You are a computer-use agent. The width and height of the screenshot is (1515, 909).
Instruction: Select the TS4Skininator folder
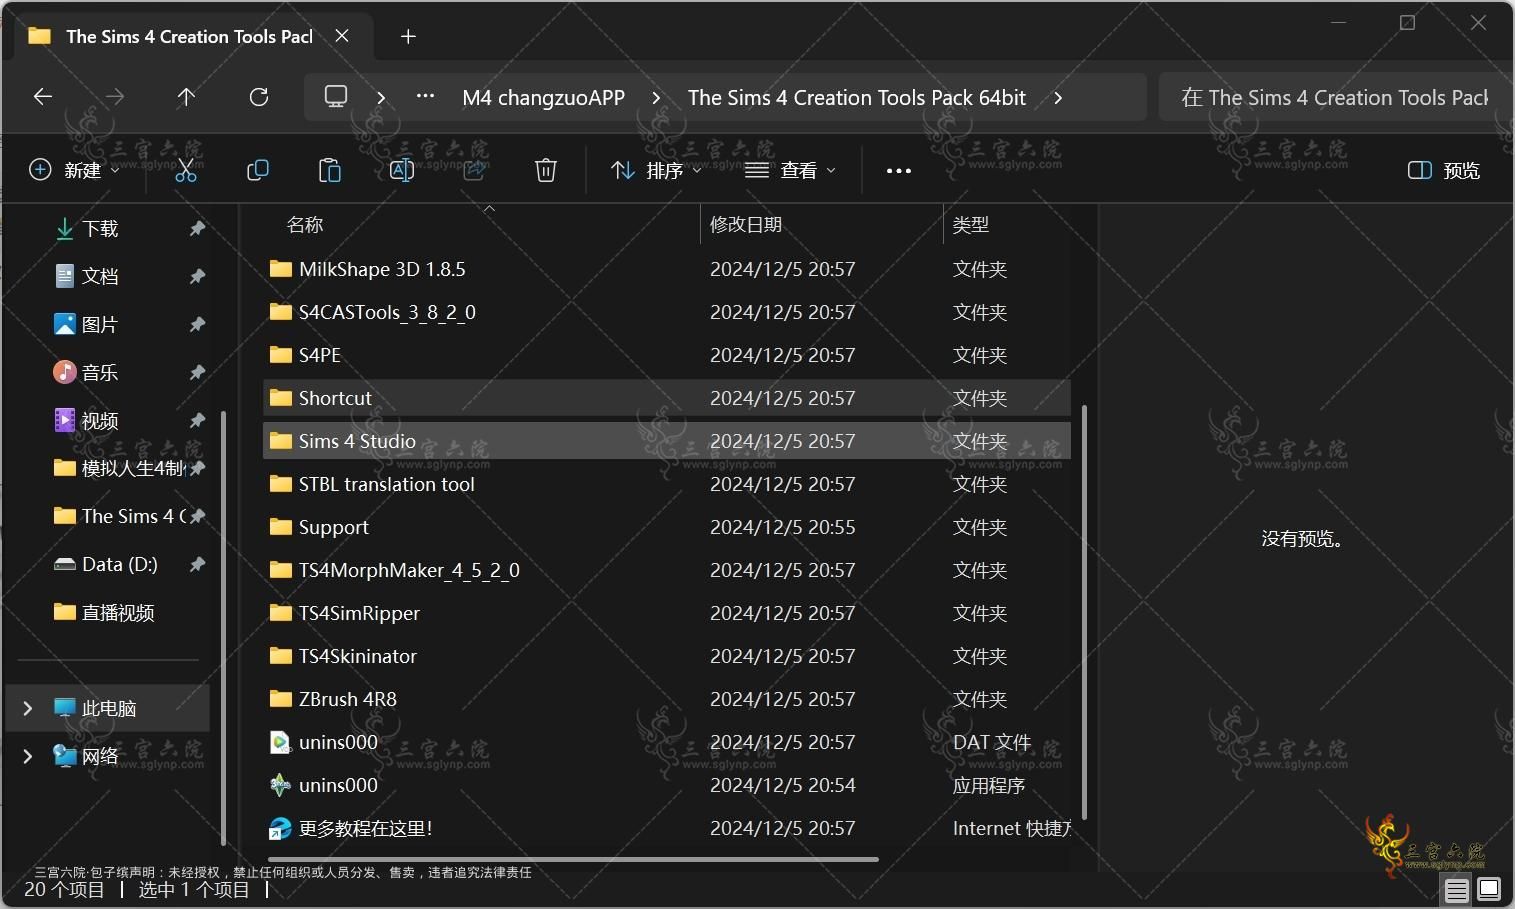(667, 656)
